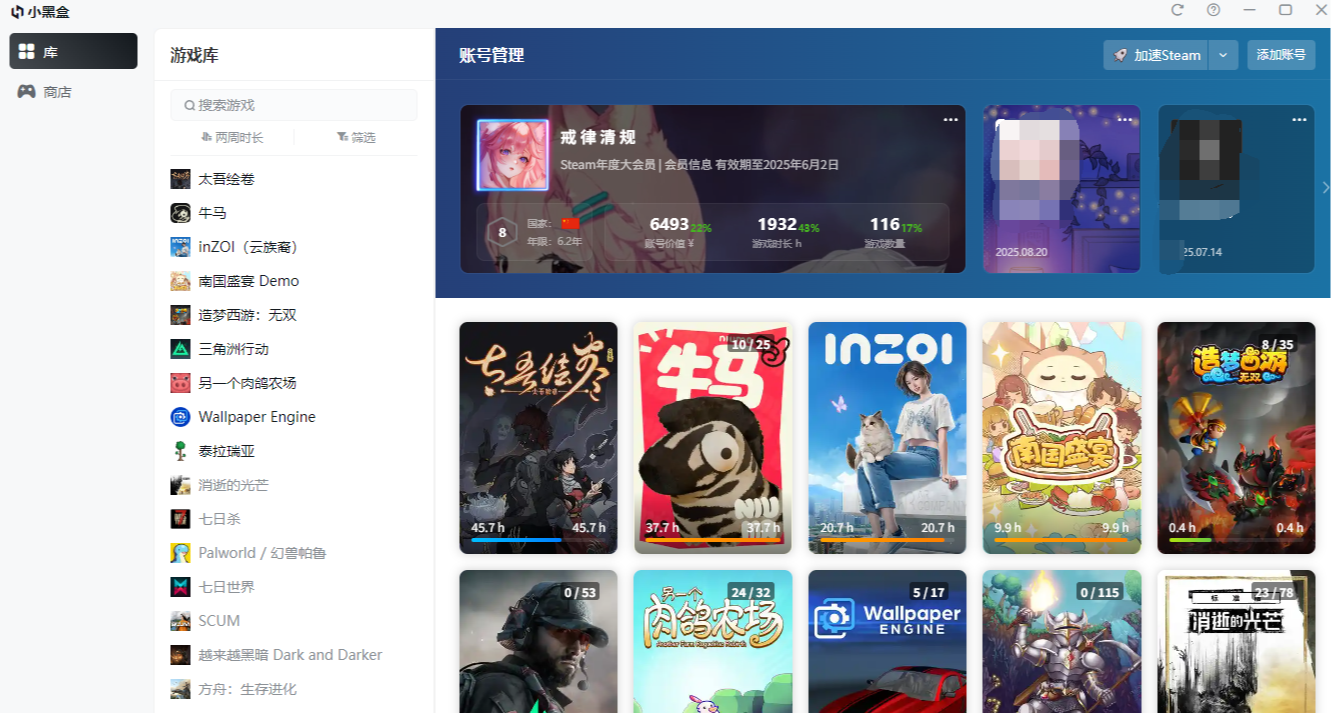The width and height of the screenshot is (1331, 713).
Task: Open the 造梦西游 无双 cover card
Action: click(1236, 437)
